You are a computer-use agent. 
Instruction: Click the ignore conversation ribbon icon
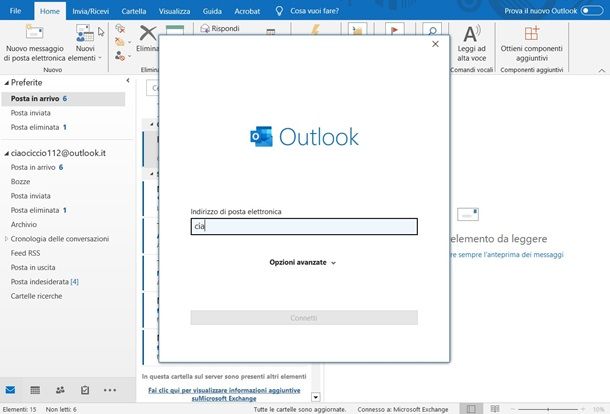[120, 28]
